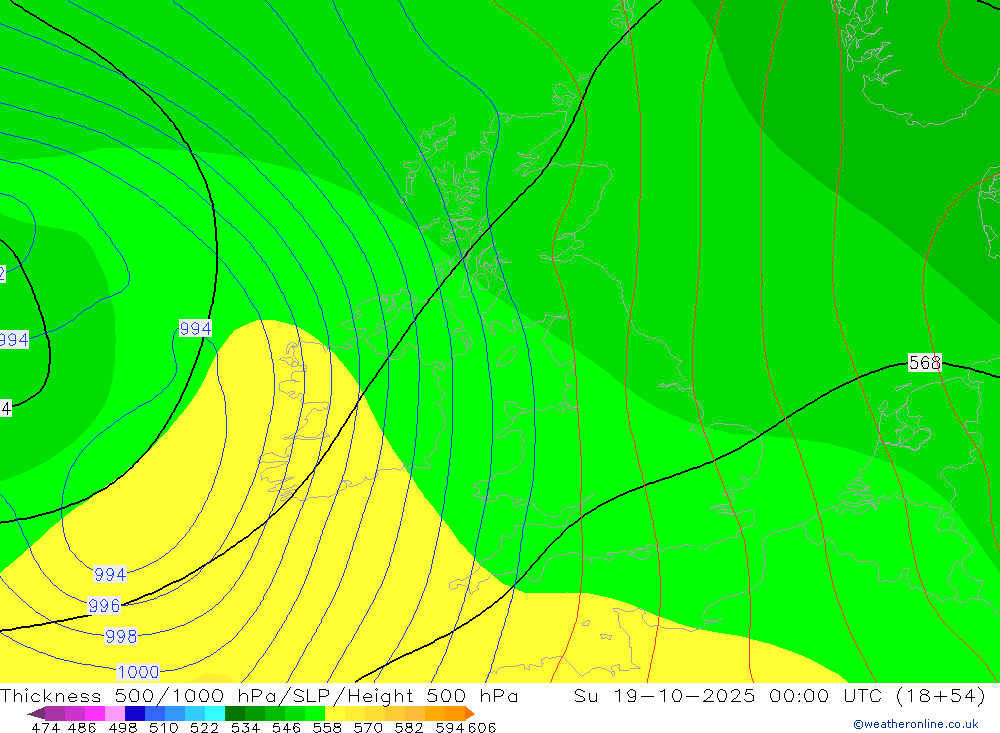Click the 568 height contour label
The width and height of the screenshot is (1000, 733).
click(925, 363)
